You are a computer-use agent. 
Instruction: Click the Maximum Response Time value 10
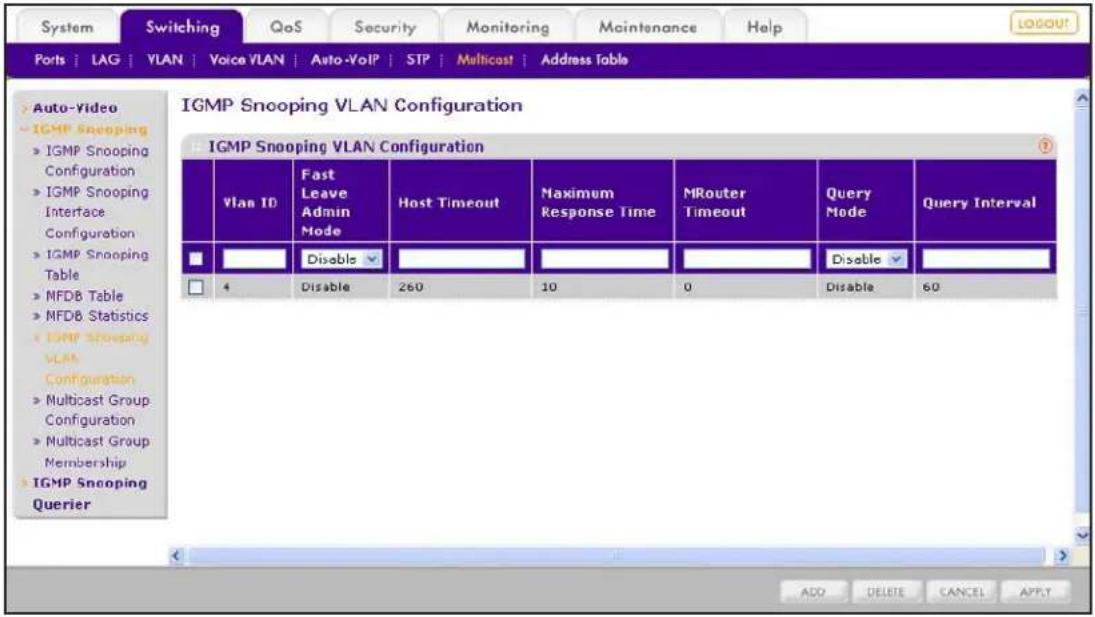pos(549,287)
